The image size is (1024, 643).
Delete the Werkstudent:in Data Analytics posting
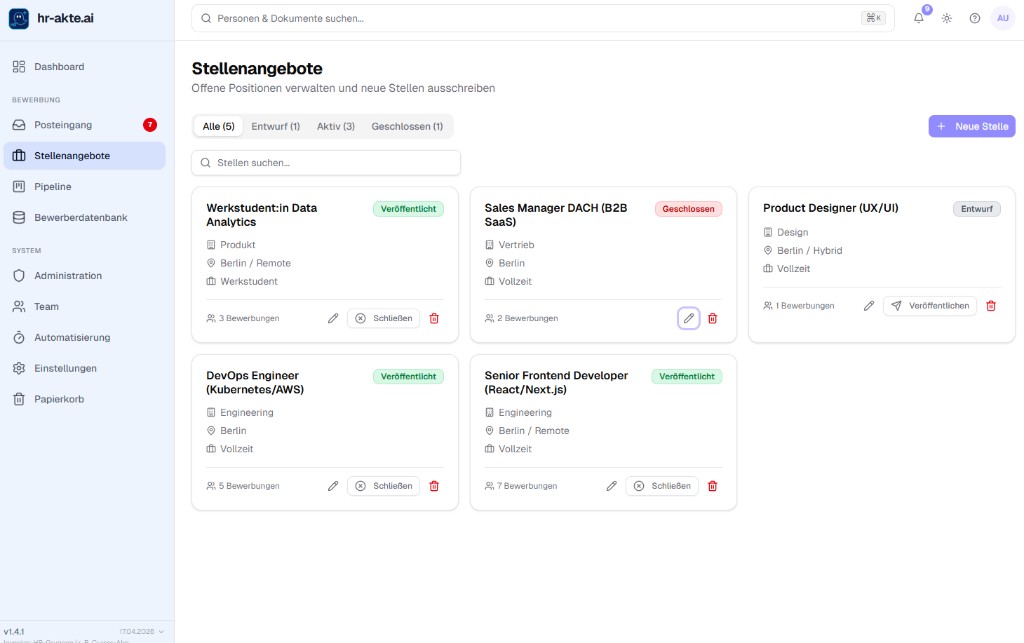click(434, 318)
